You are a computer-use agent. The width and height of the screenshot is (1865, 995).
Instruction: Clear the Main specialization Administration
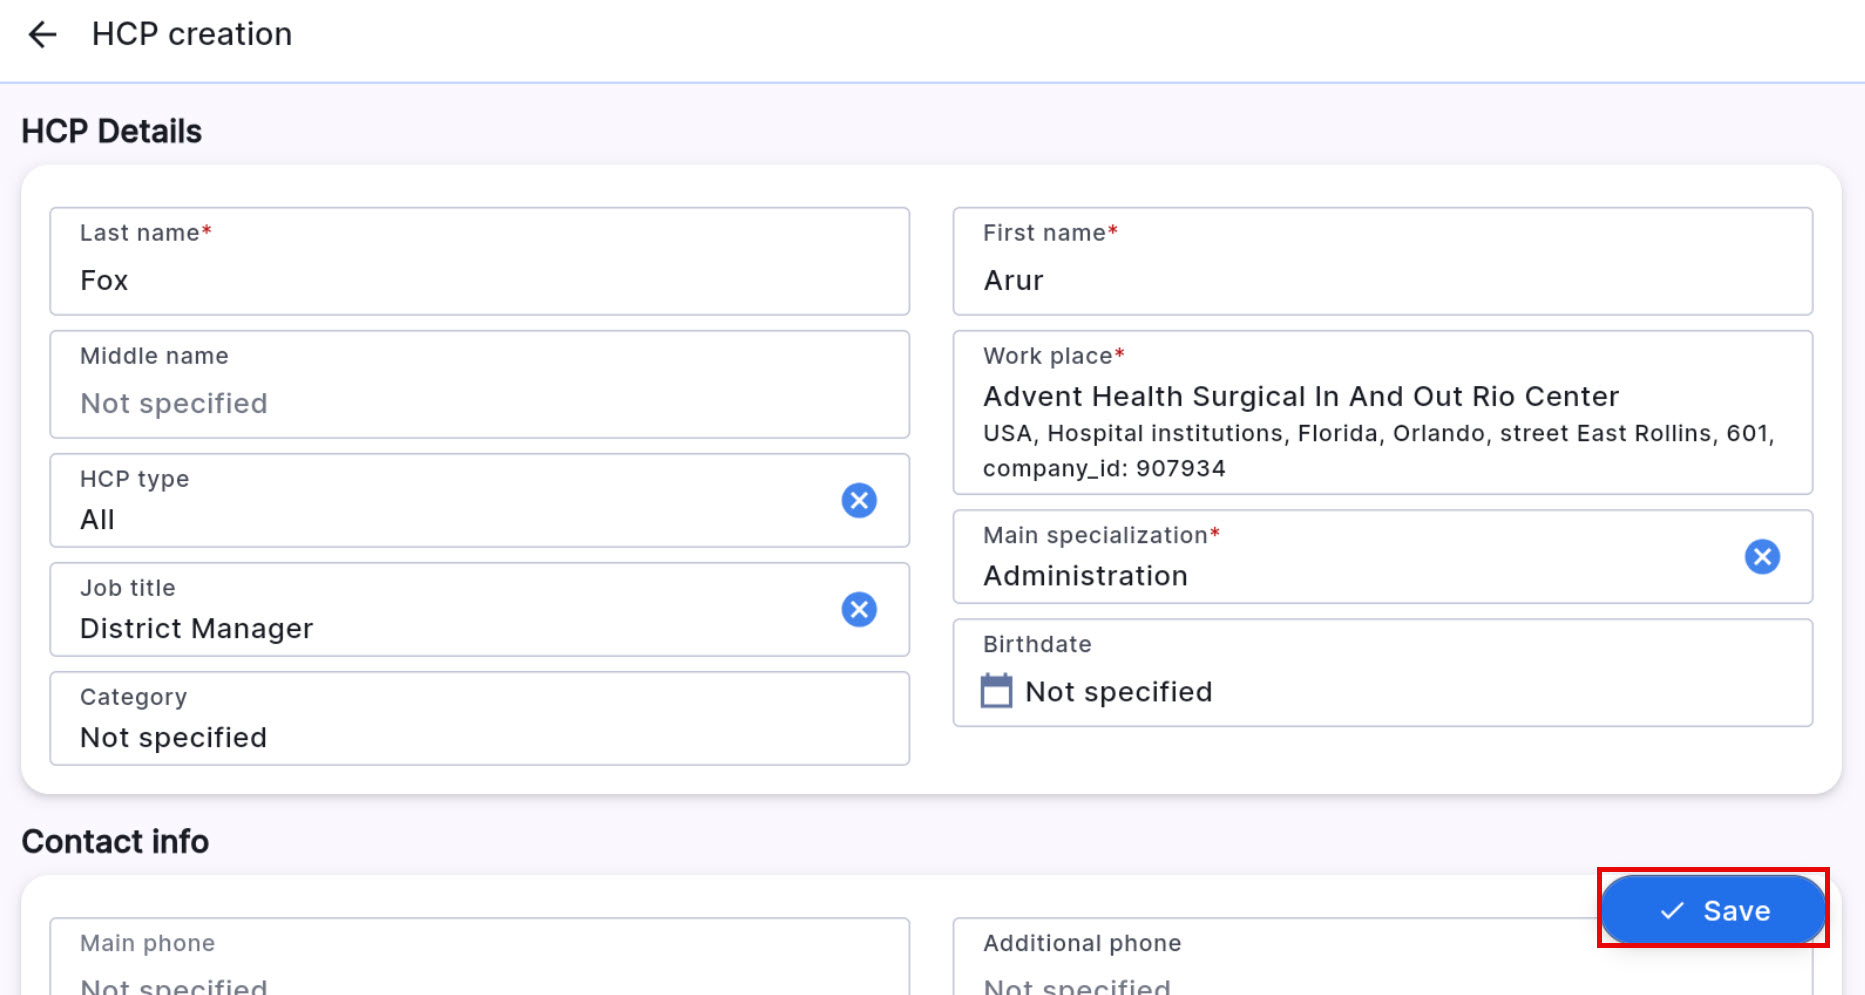1762,557
